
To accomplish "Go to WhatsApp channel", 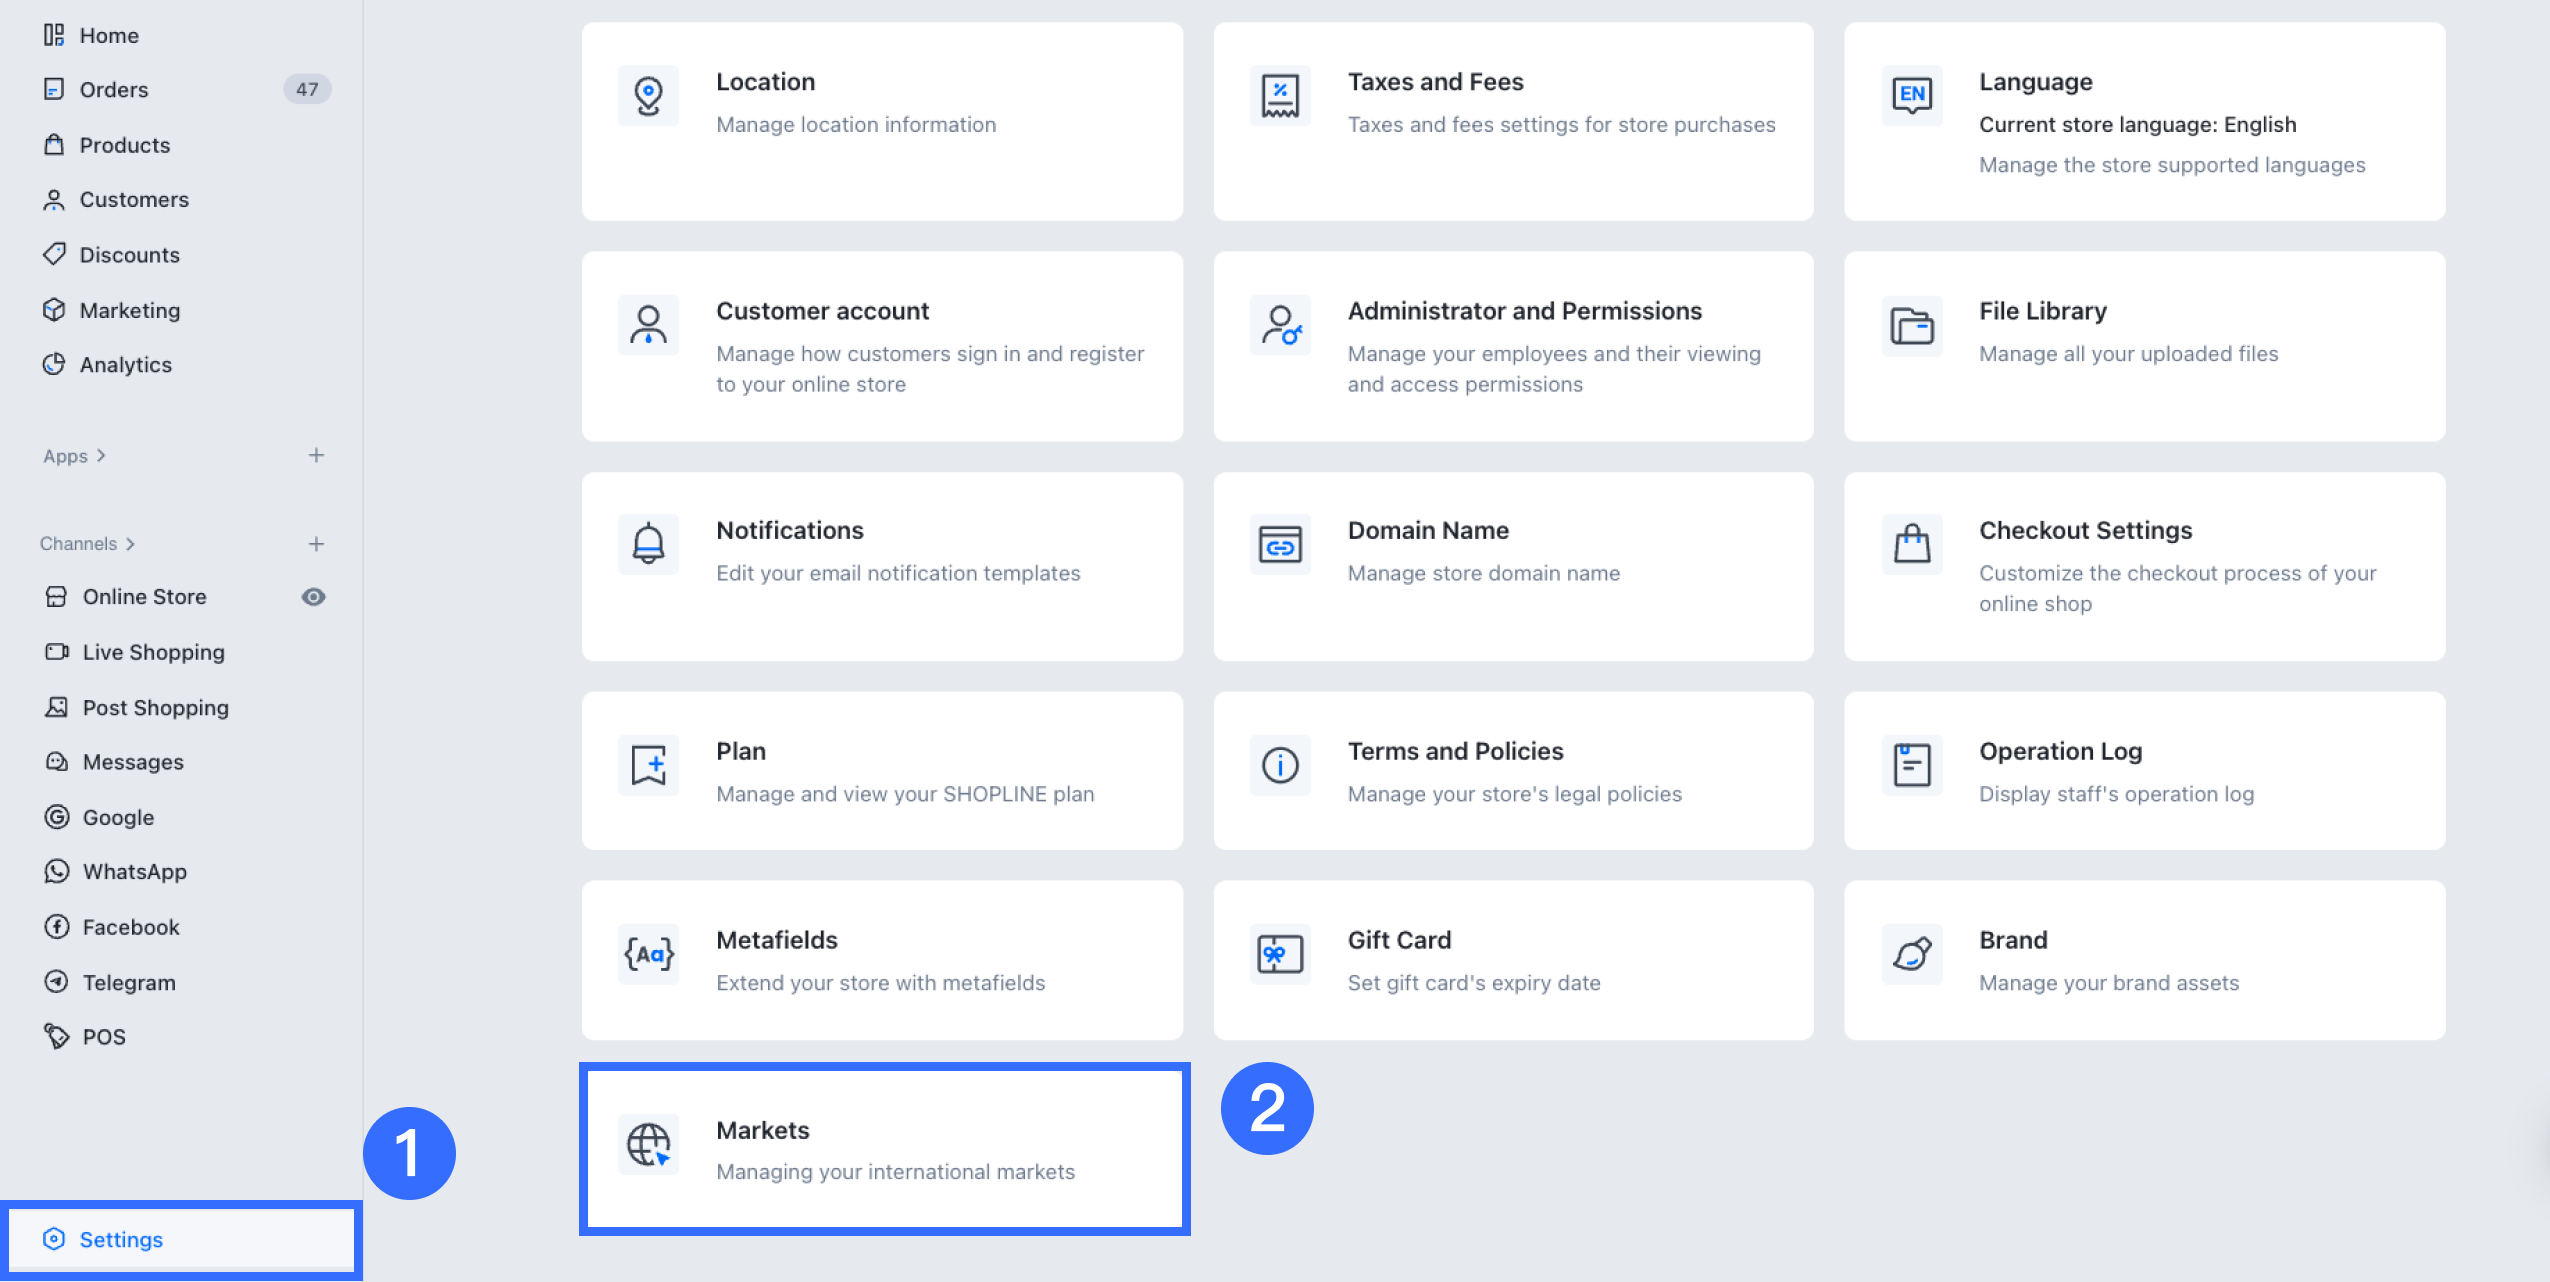I will [134, 872].
